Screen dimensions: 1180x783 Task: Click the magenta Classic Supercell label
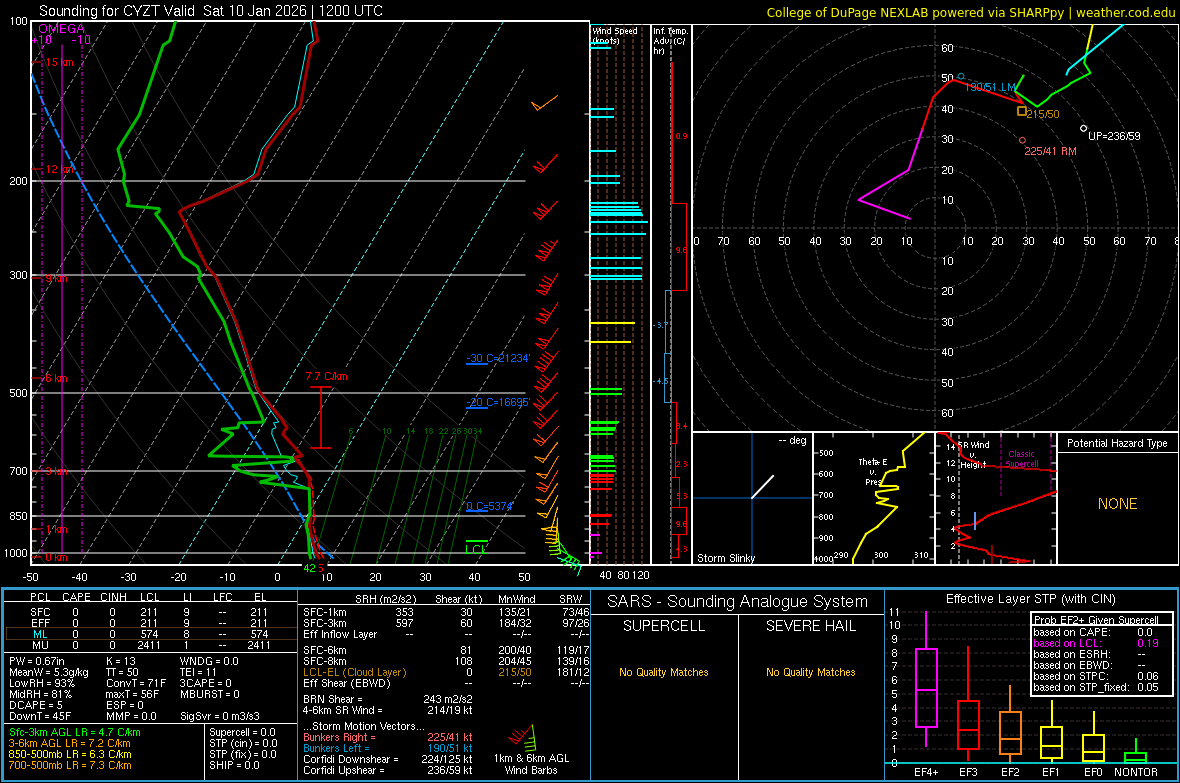[x=1022, y=459]
